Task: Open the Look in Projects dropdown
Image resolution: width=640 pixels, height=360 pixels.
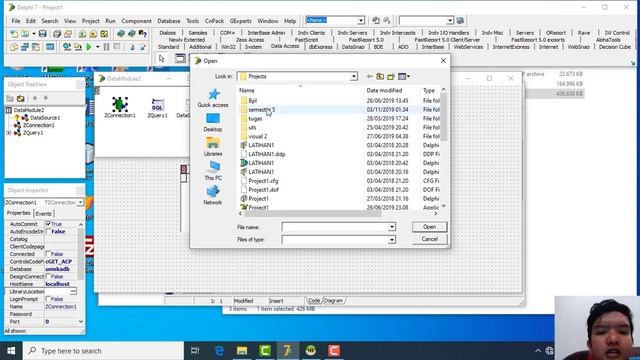Action: pyautogui.click(x=353, y=76)
